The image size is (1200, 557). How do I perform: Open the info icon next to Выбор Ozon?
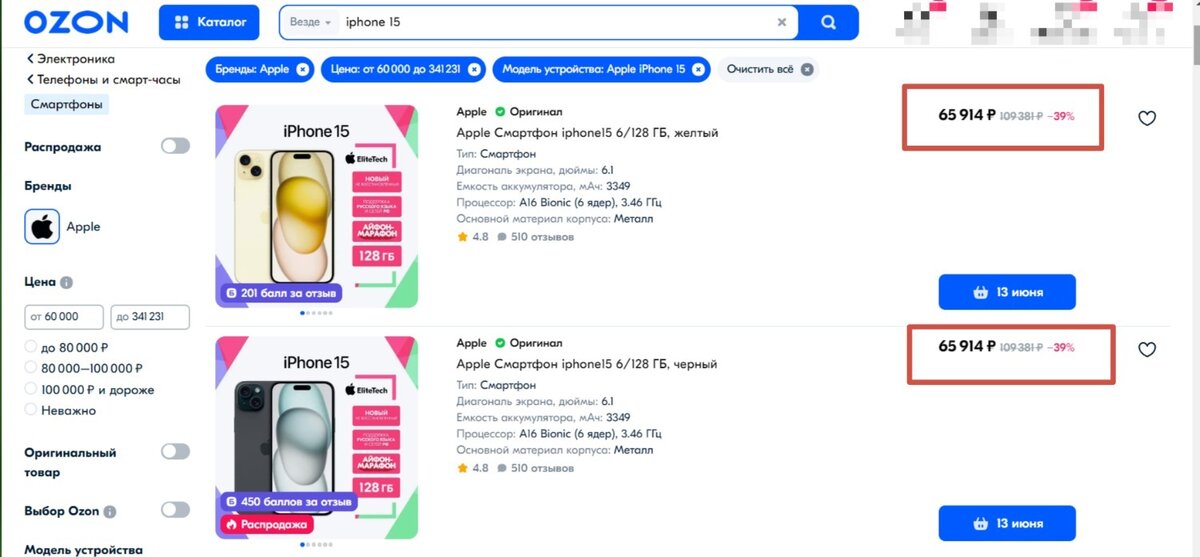point(110,511)
